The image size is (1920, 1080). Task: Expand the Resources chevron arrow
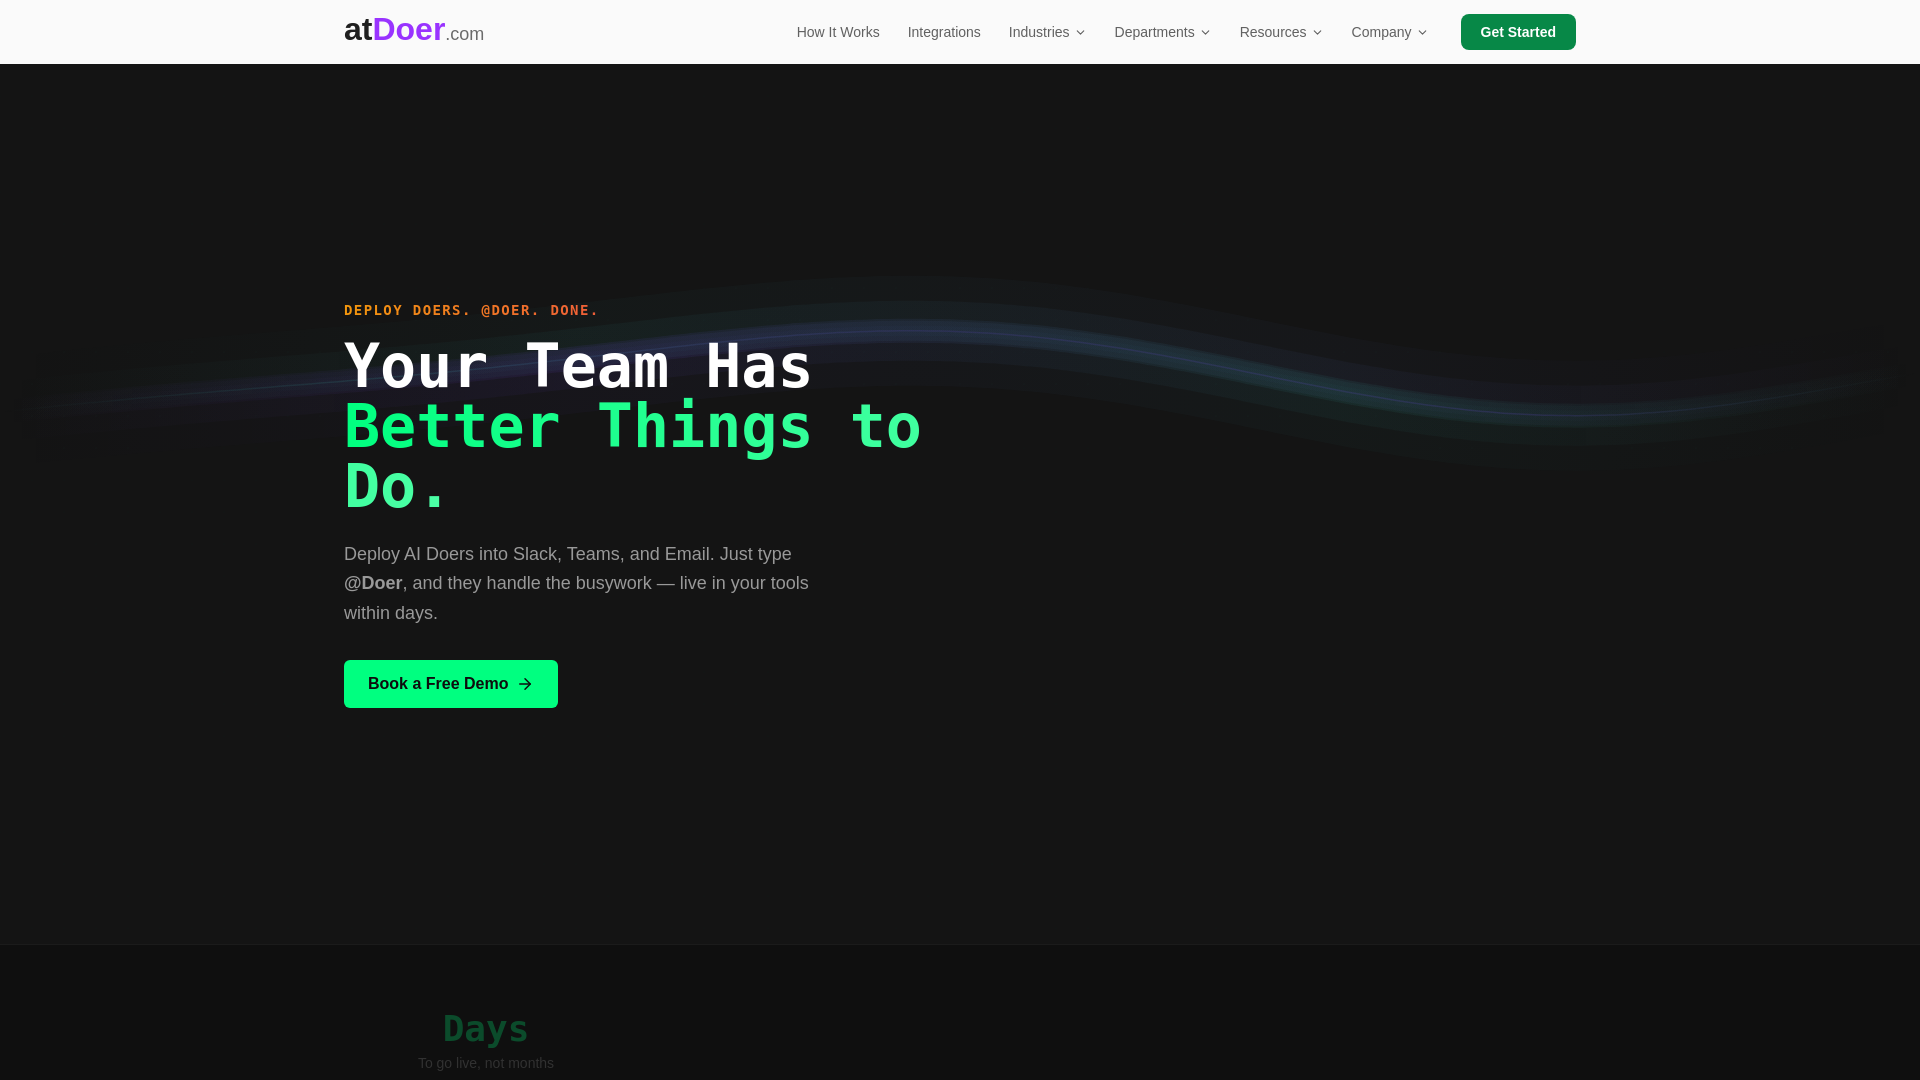1317,33
